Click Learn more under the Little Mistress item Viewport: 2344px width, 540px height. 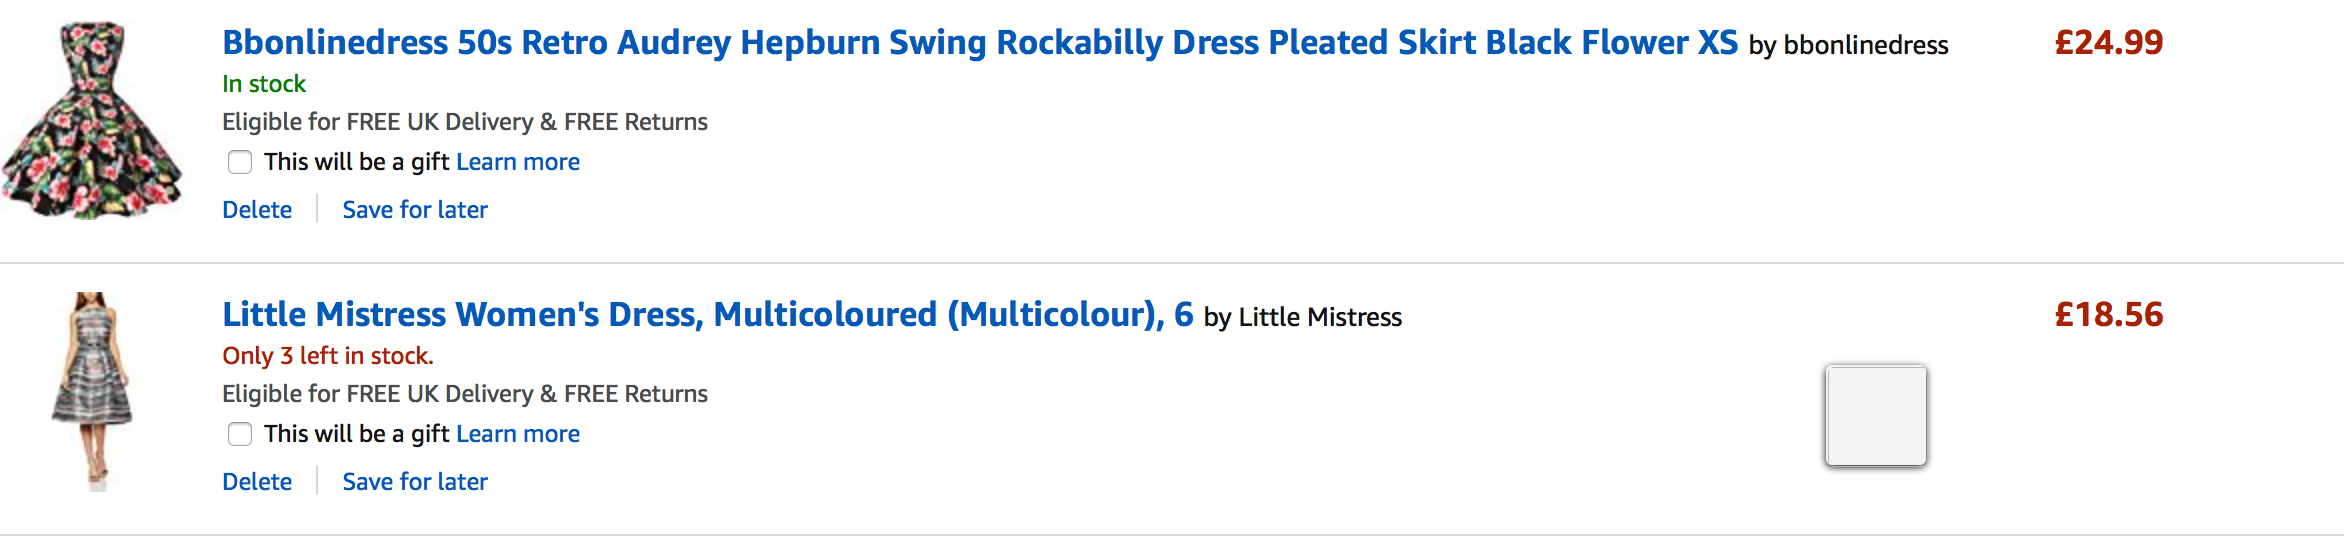(518, 434)
